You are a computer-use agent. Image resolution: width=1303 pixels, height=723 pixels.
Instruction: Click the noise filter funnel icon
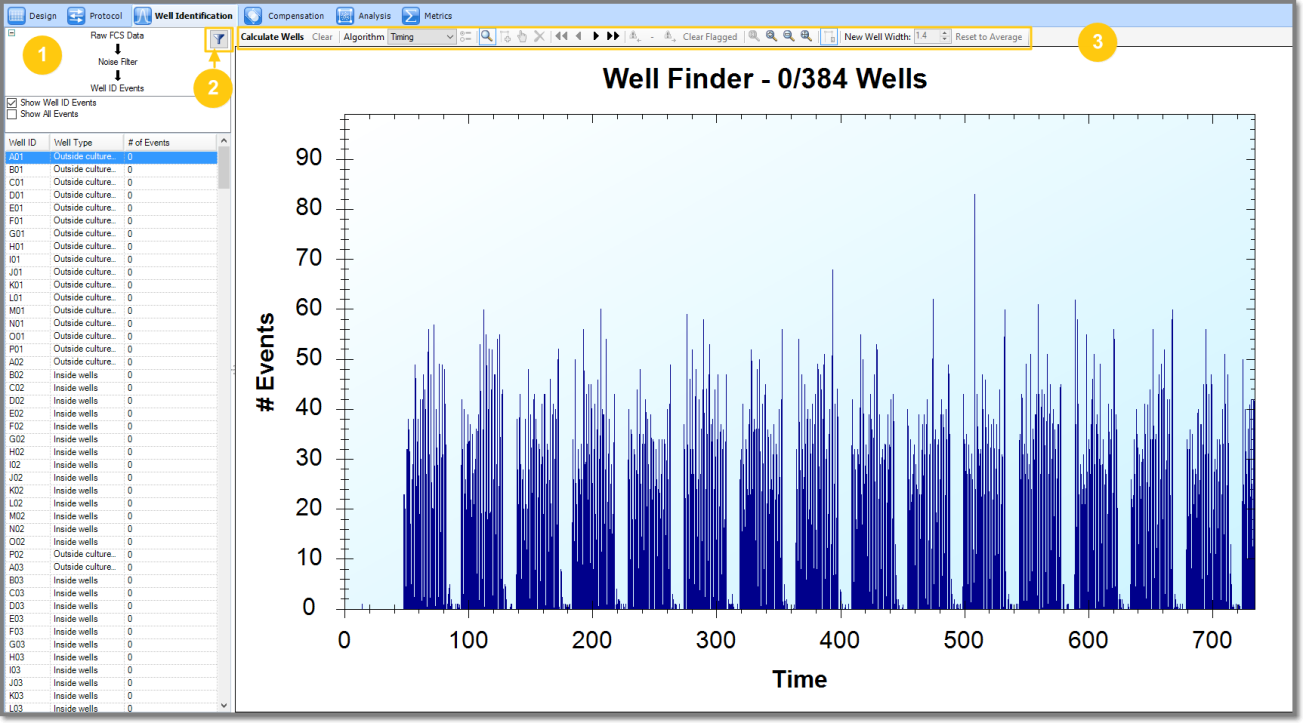point(218,38)
